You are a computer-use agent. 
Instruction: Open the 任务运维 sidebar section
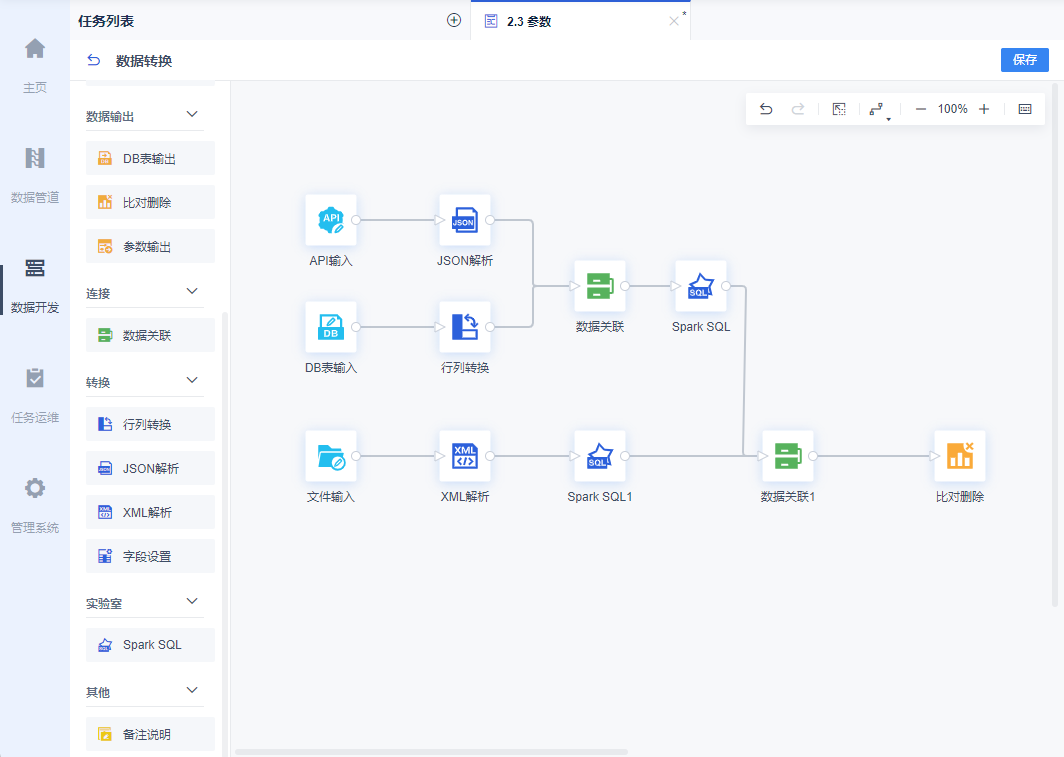point(35,395)
